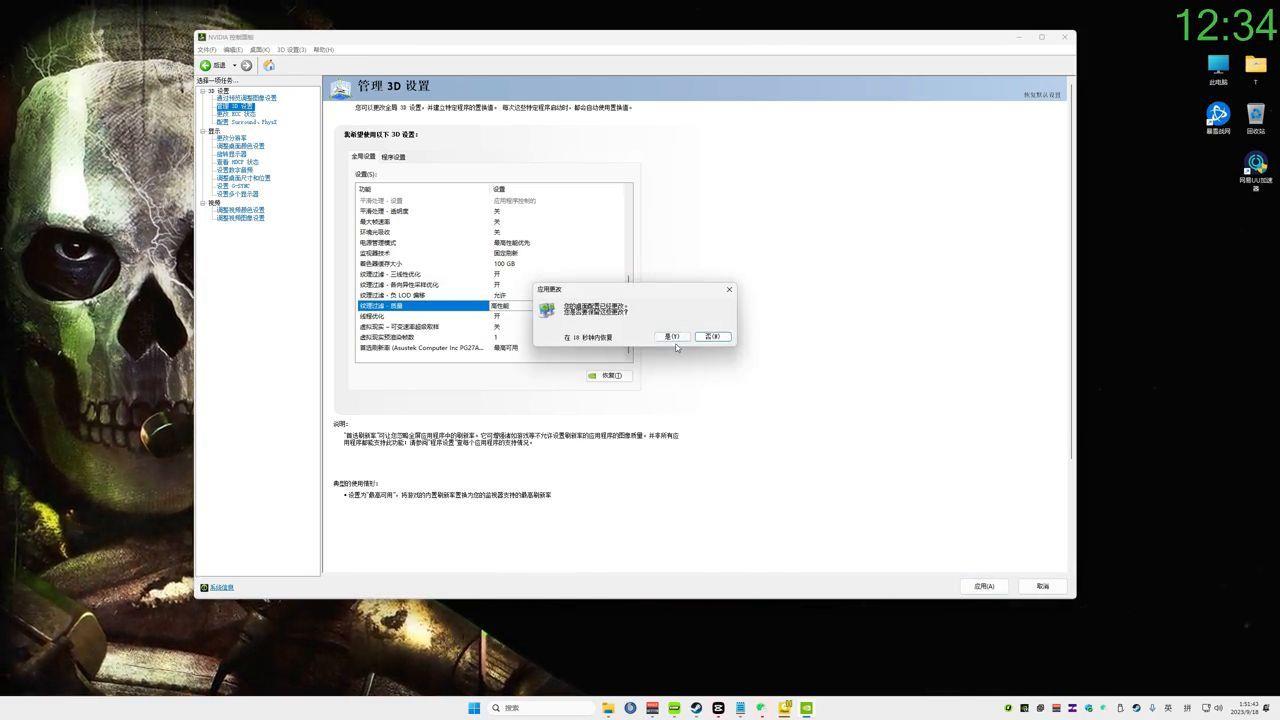
Task: Collapse the 显示 tree node
Action: [x=202, y=130]
